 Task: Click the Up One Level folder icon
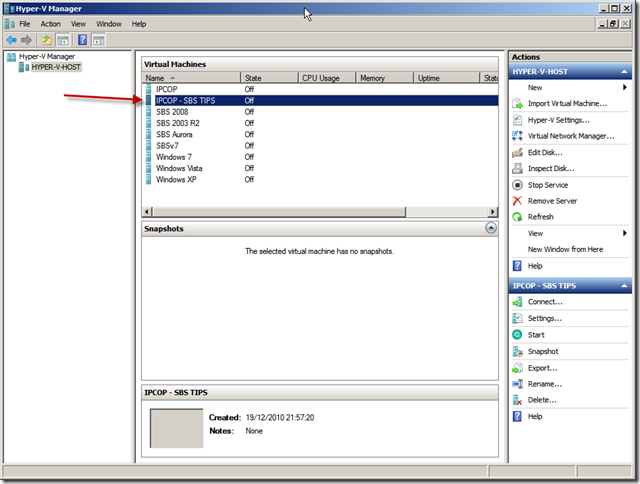(47, 40)
